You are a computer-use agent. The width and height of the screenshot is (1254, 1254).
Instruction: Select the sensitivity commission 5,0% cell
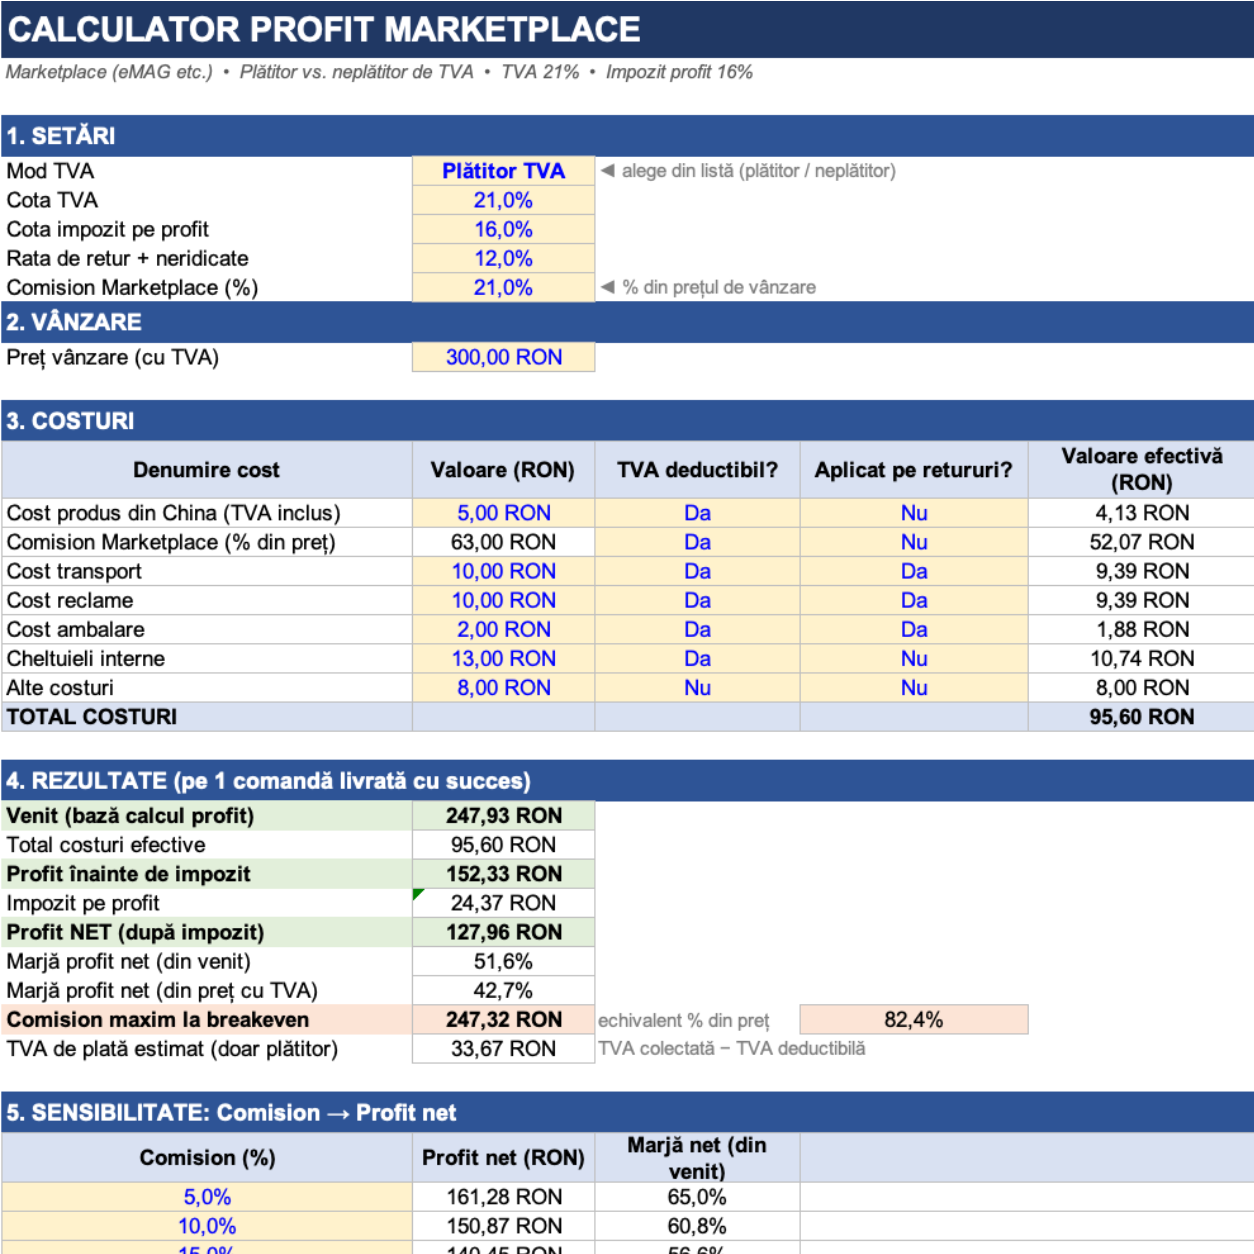tap(207, 1197)
